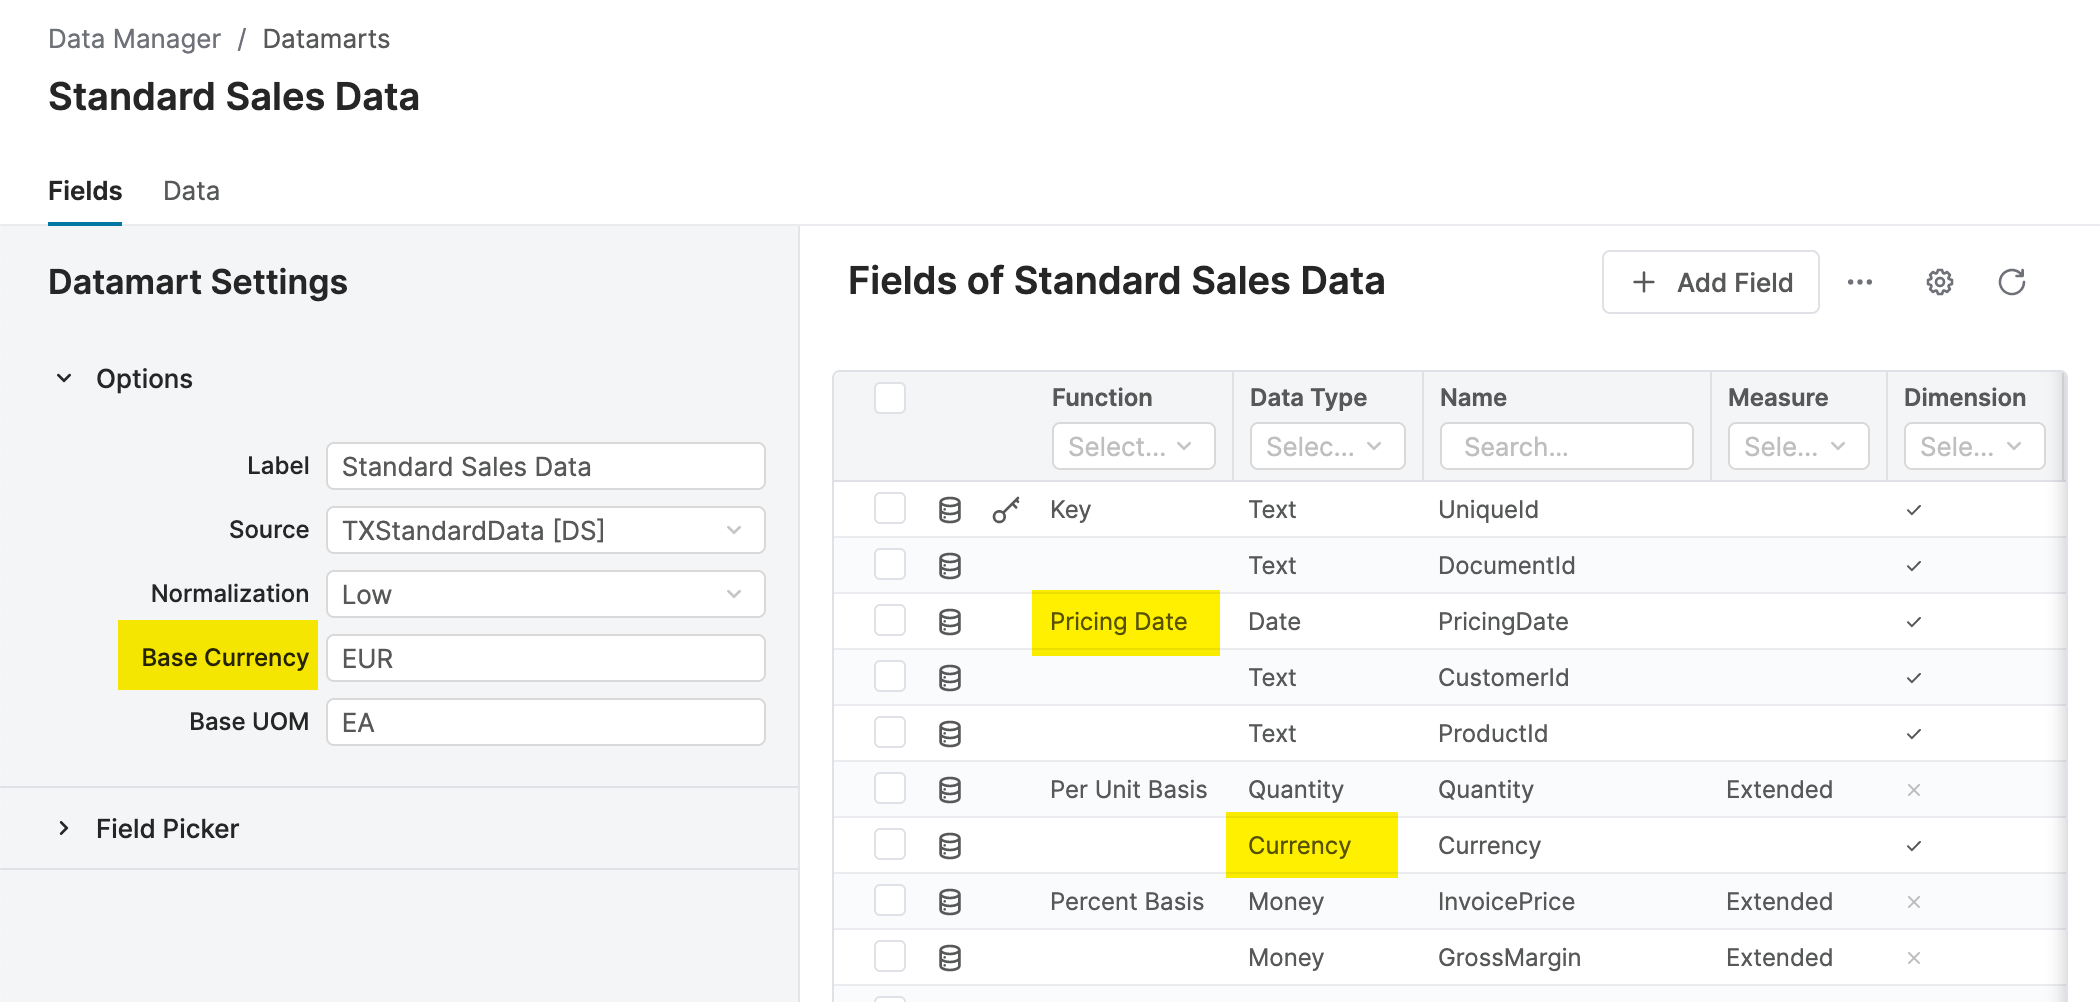
Task: Check the DocumentId row checkbox
Action: [889, 566]
